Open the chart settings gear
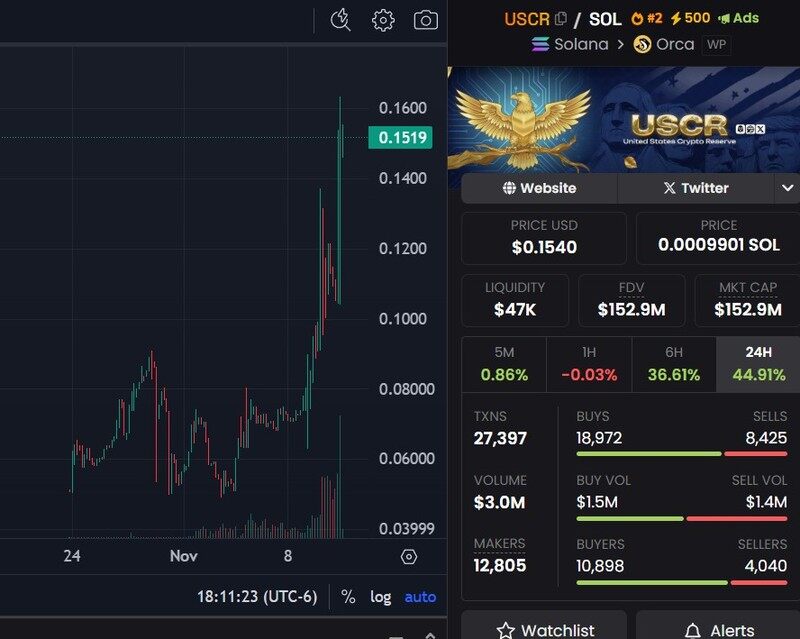This screenshot has width=800, height=639. point(383,20)
